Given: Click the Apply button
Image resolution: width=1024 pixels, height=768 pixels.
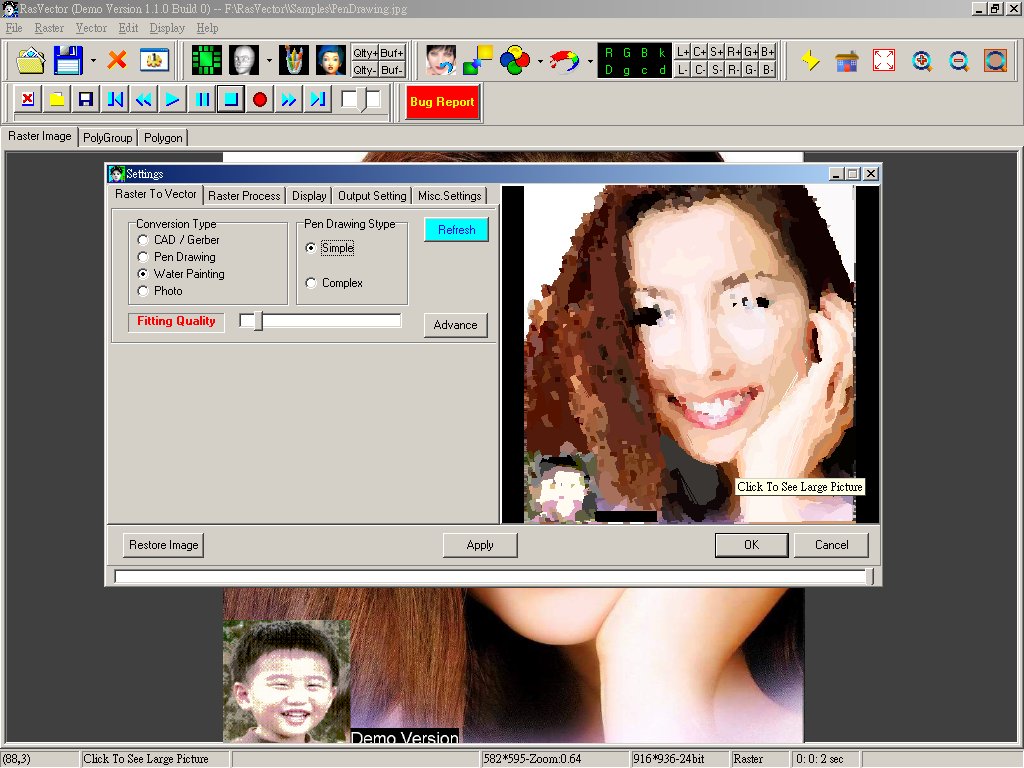Looking at the screenshot, I should point(480,545).
